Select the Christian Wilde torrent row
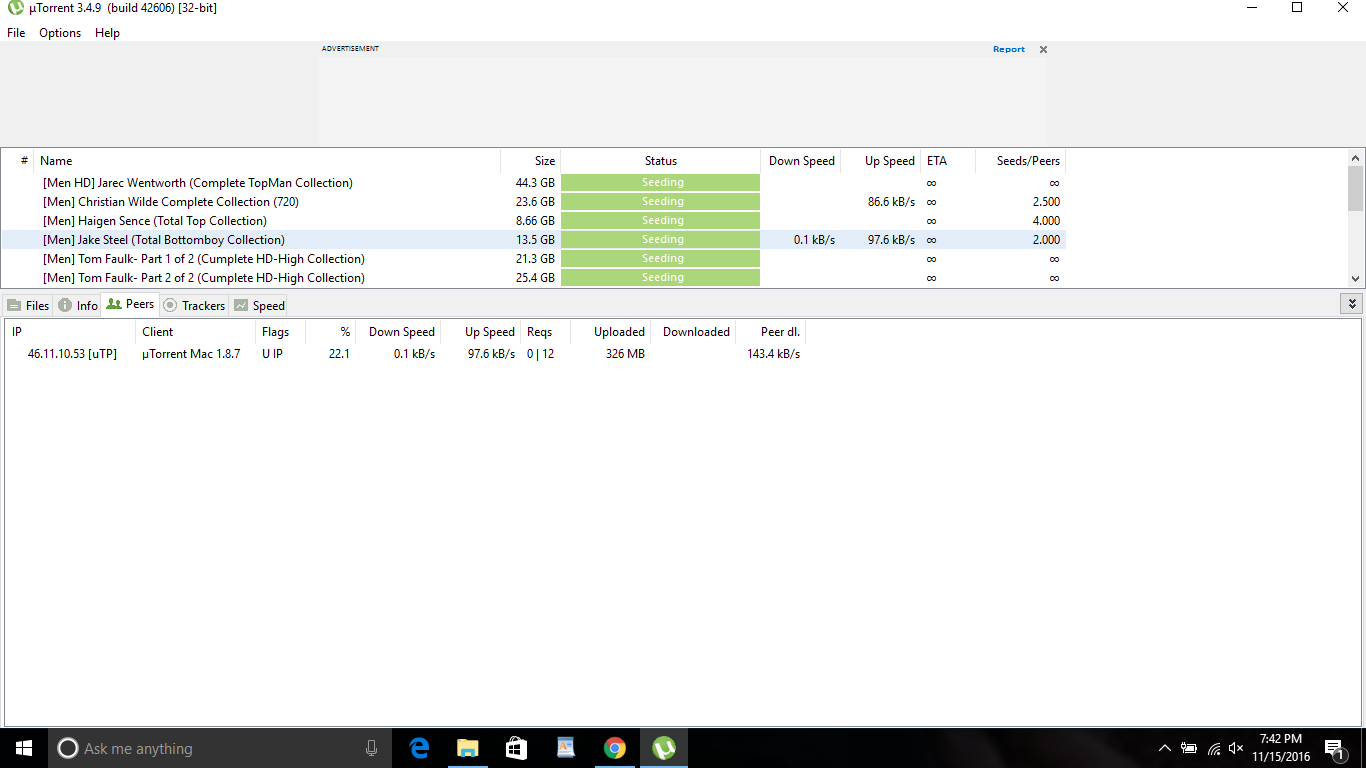Image resolution: width=1366 pixels, height=768 pixels. 170,202
